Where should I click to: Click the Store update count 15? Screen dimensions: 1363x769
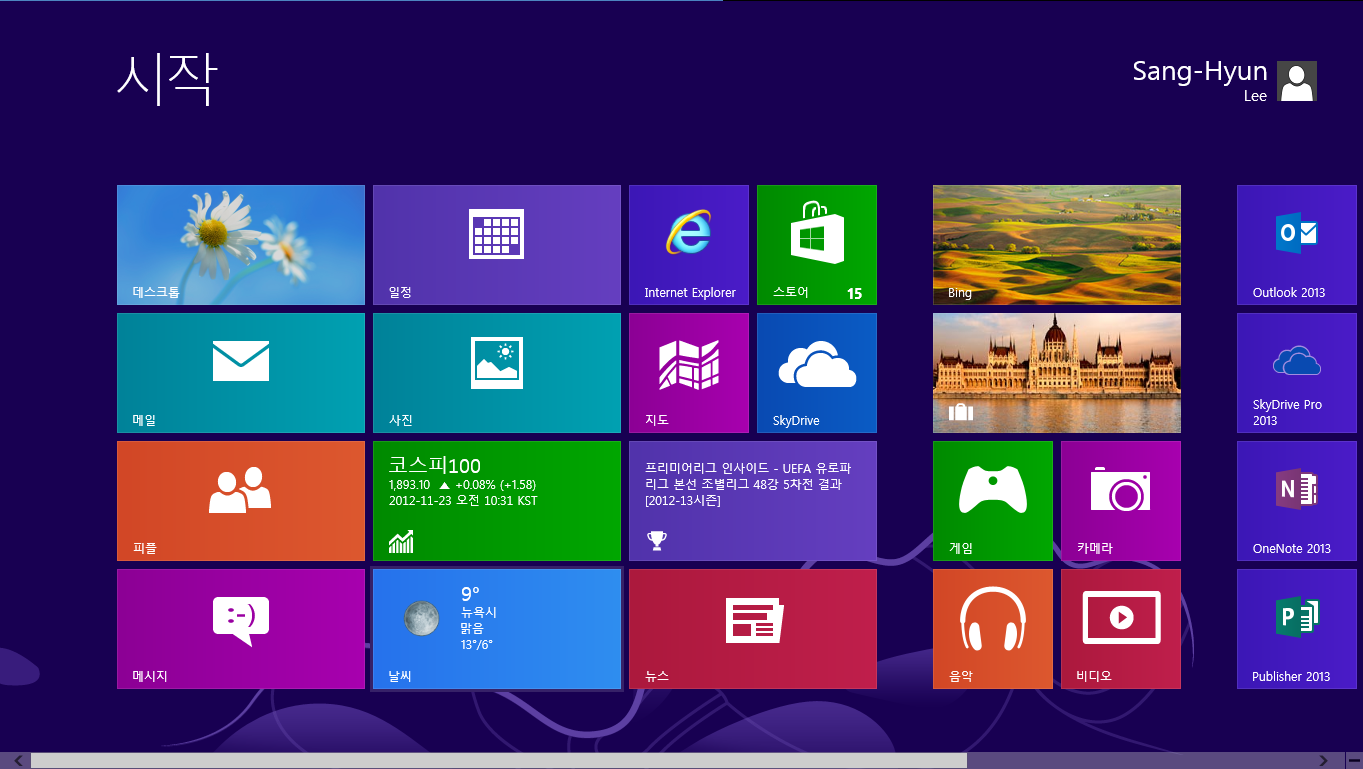click(x=854, y=293)
